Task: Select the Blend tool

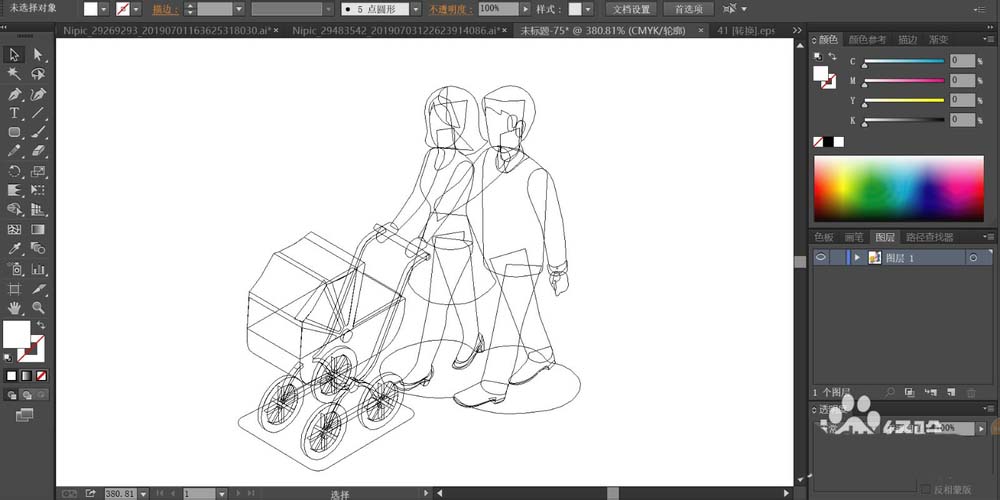Action: point(38,248)
